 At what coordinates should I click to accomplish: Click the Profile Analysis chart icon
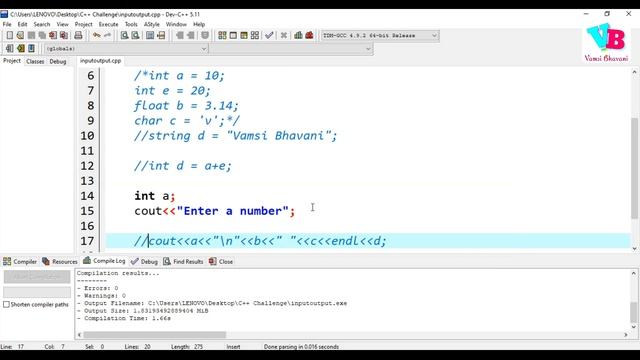tap(298, 36)
